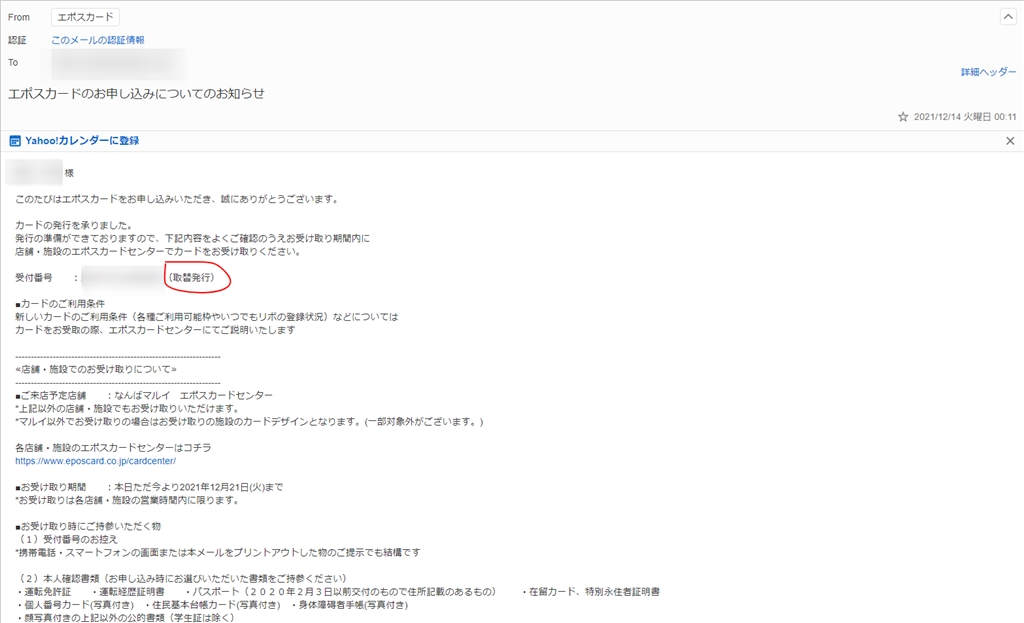Click ■お受け取り時にご持参いただく物 heading

[88, 526]
